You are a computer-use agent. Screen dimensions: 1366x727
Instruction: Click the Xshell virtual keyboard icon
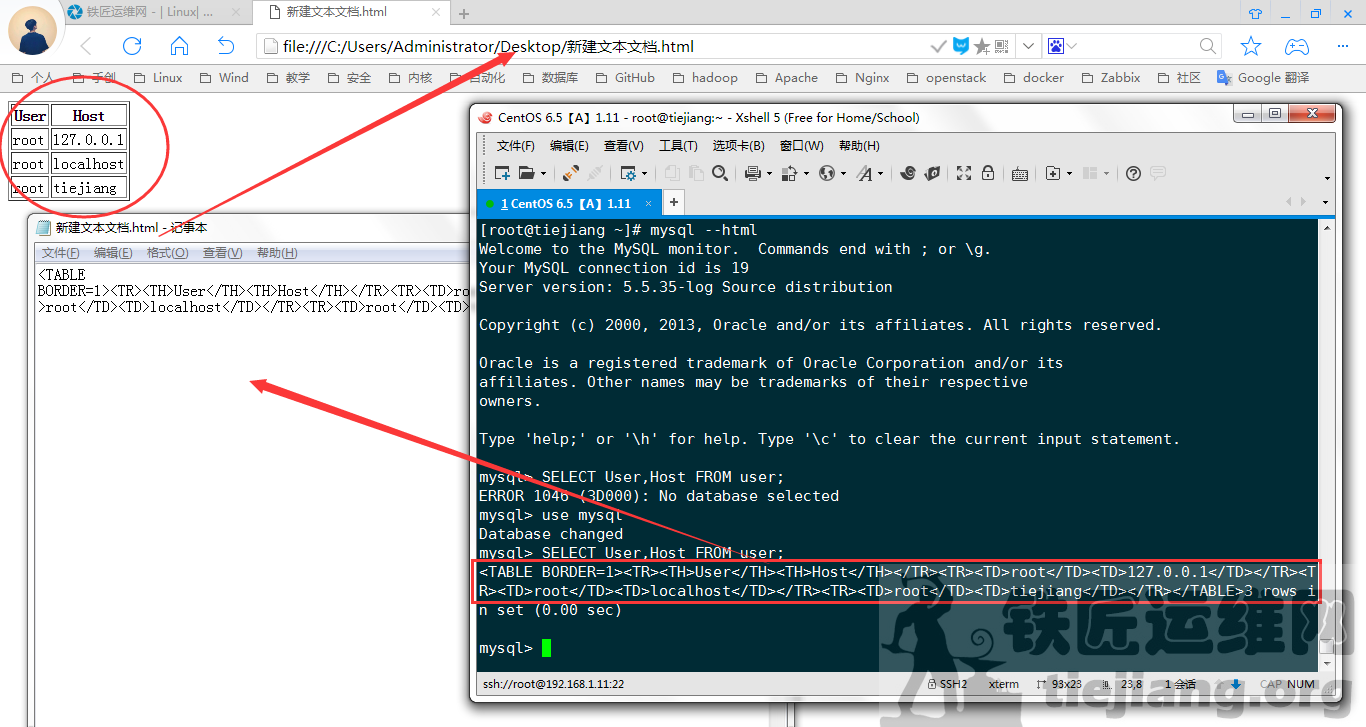(1020, 173)
